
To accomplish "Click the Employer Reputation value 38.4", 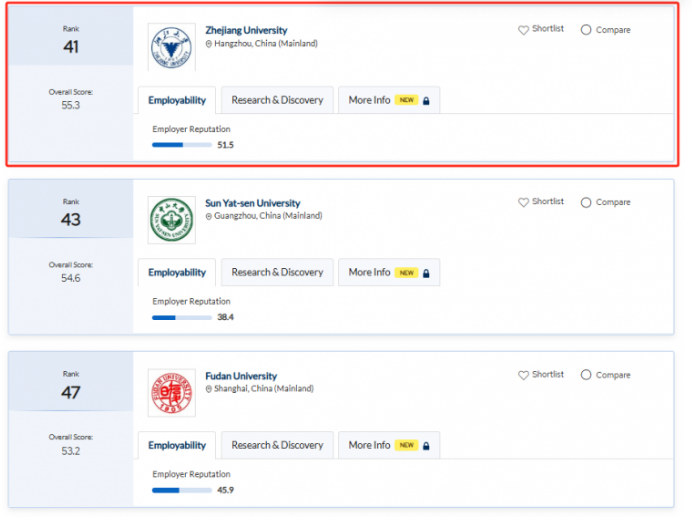I will [226, 317].
